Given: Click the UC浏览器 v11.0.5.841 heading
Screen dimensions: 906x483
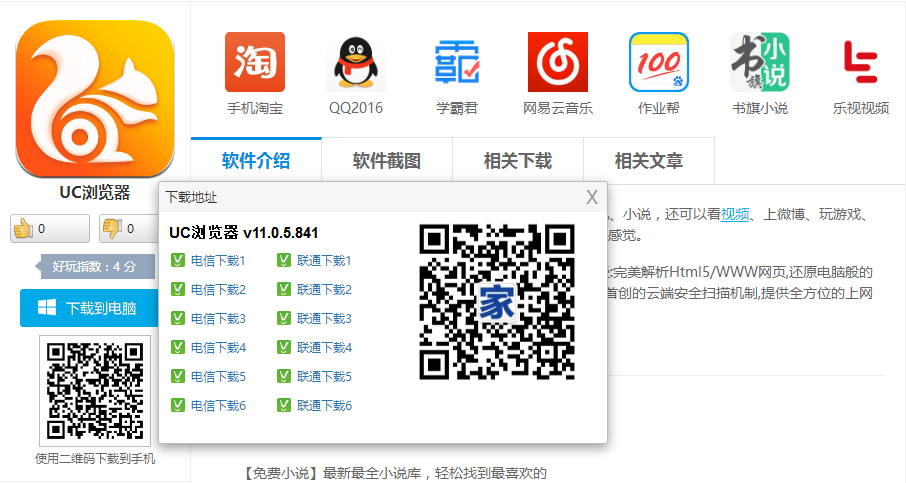Looking at the screenshot, I should pyautogui.click(x=243, y=233).
